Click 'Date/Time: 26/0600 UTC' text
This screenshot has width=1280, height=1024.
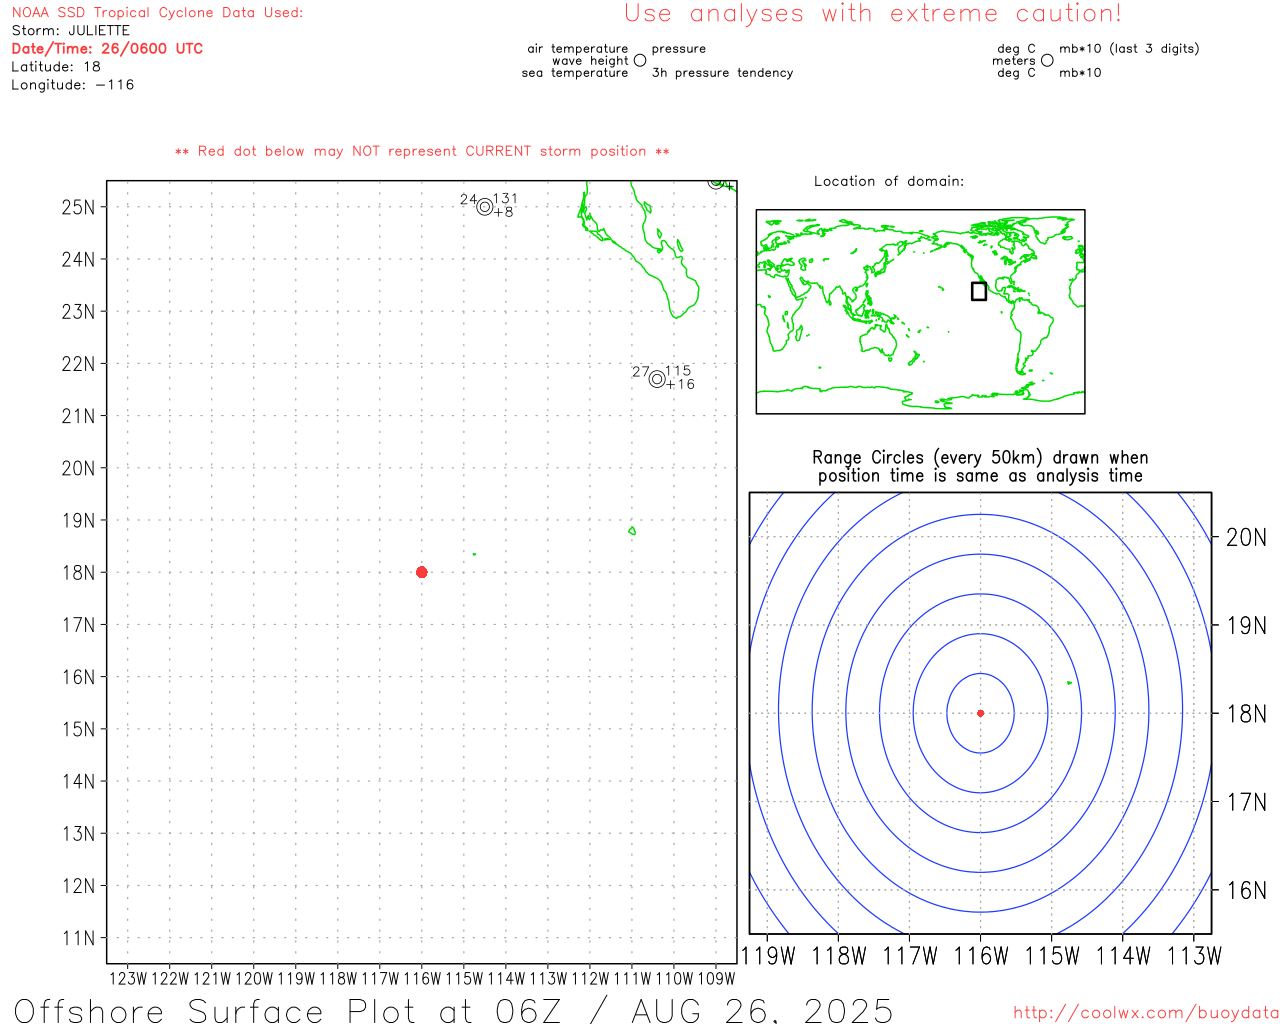click(107, 49)
